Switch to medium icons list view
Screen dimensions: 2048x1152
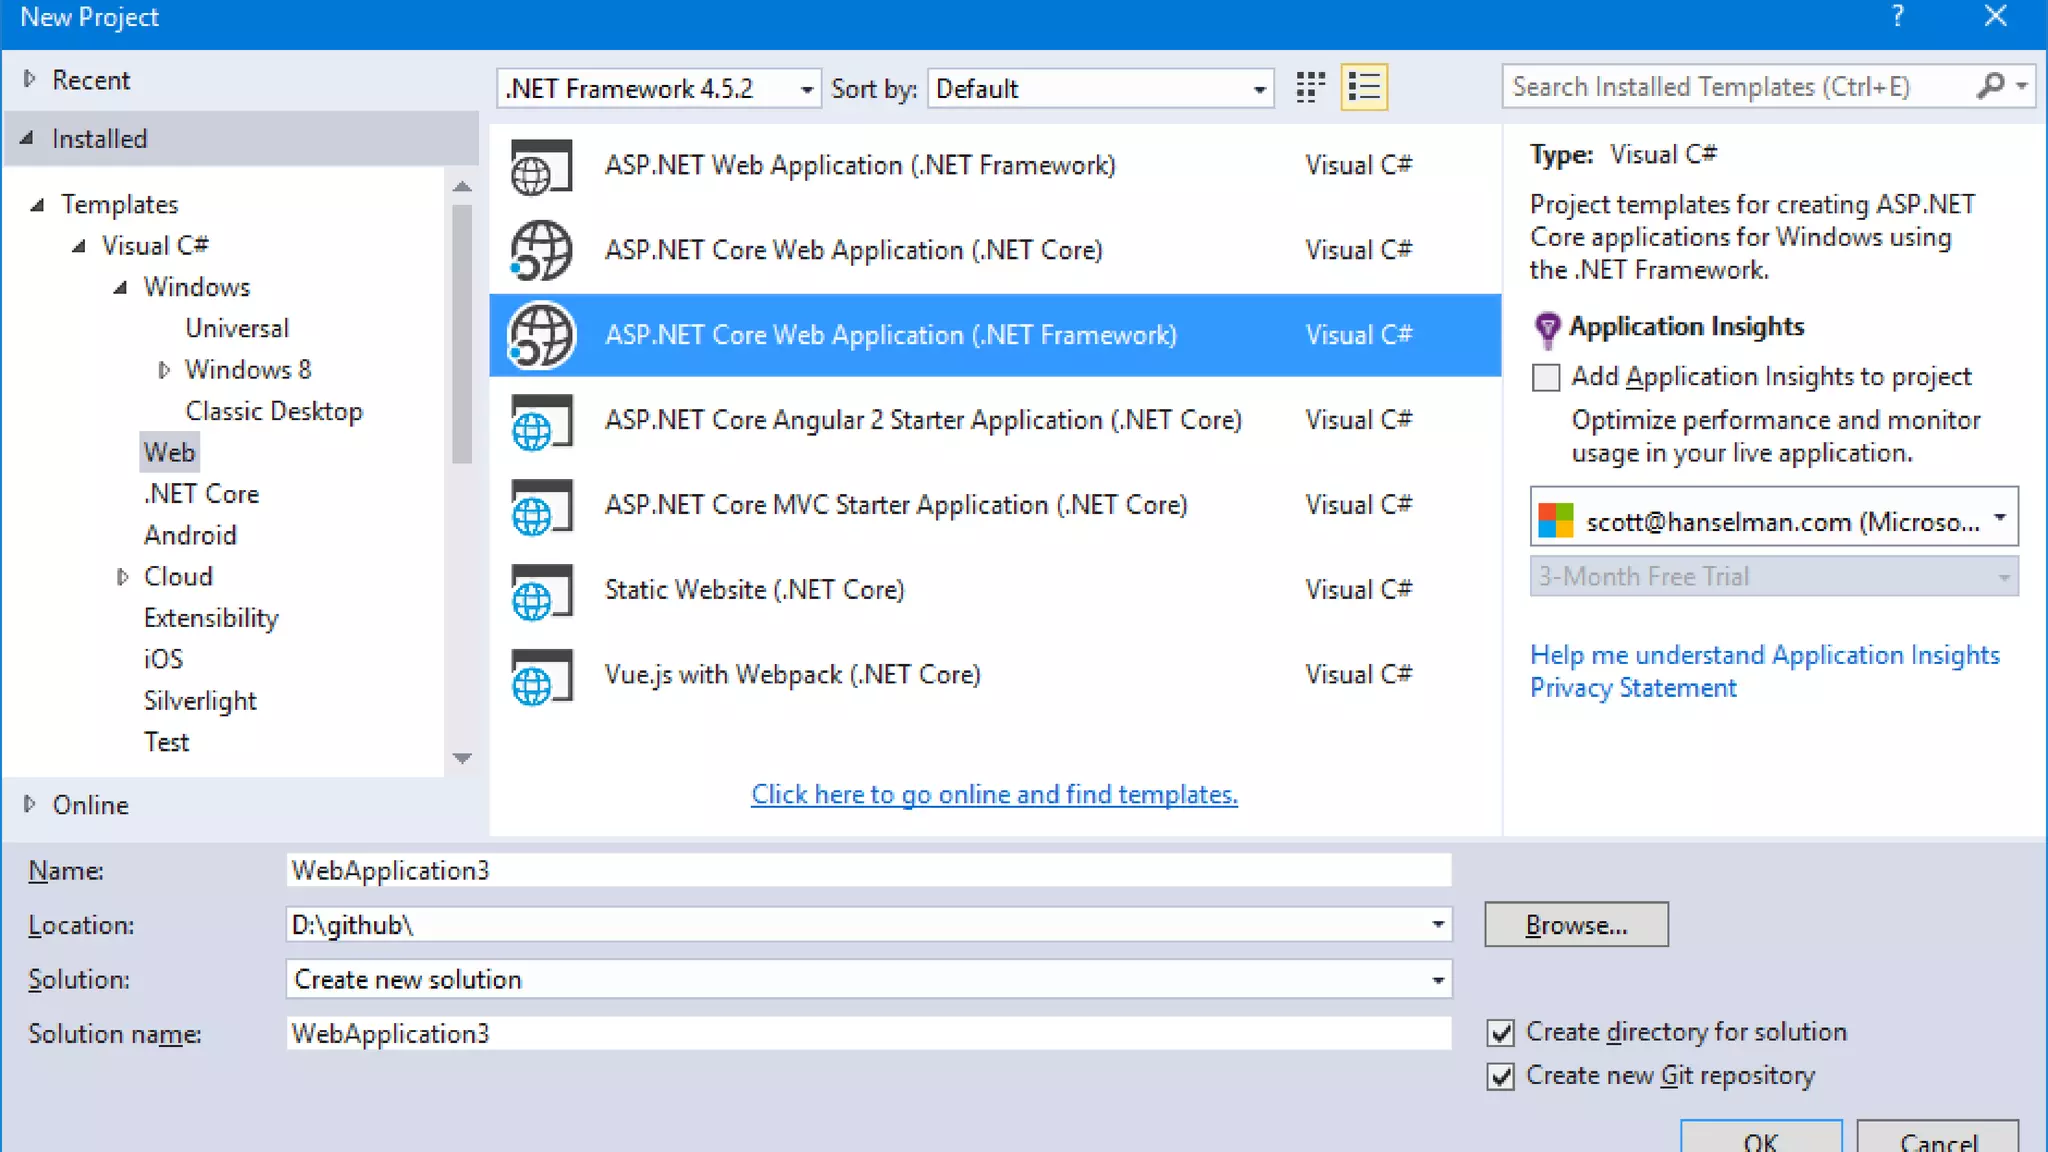click(1364, 88)
